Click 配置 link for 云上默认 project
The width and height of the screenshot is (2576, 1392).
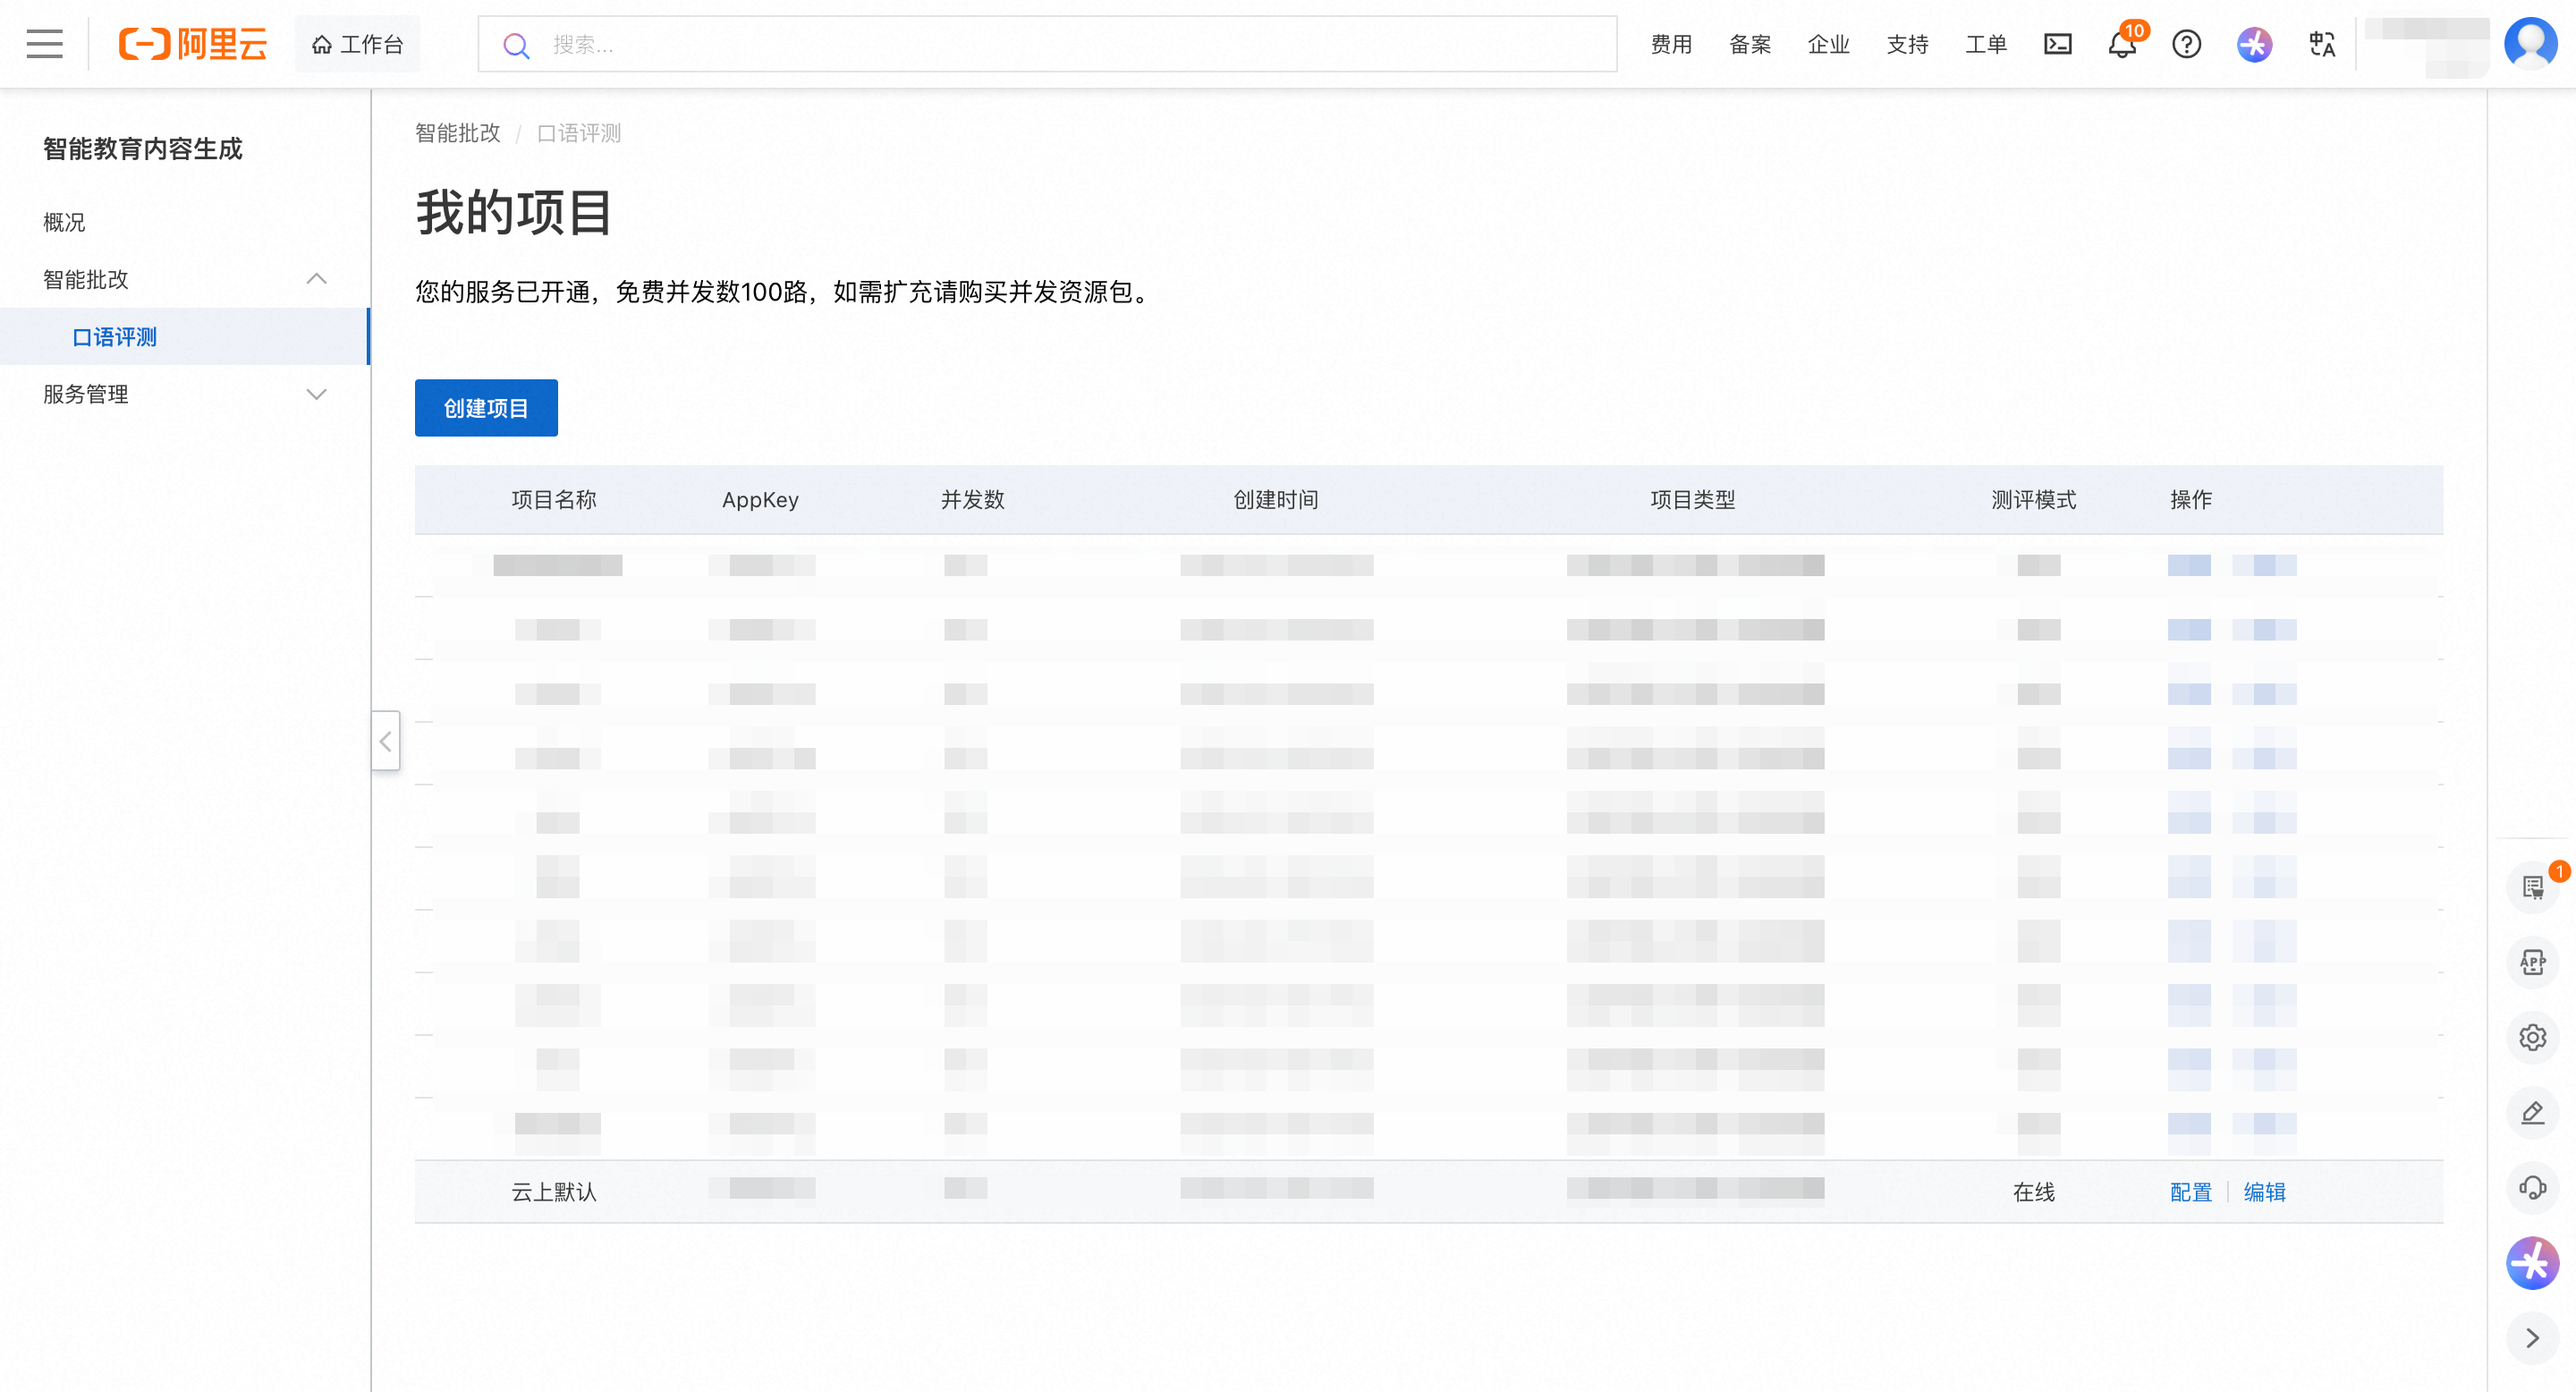[2190, 1192]
